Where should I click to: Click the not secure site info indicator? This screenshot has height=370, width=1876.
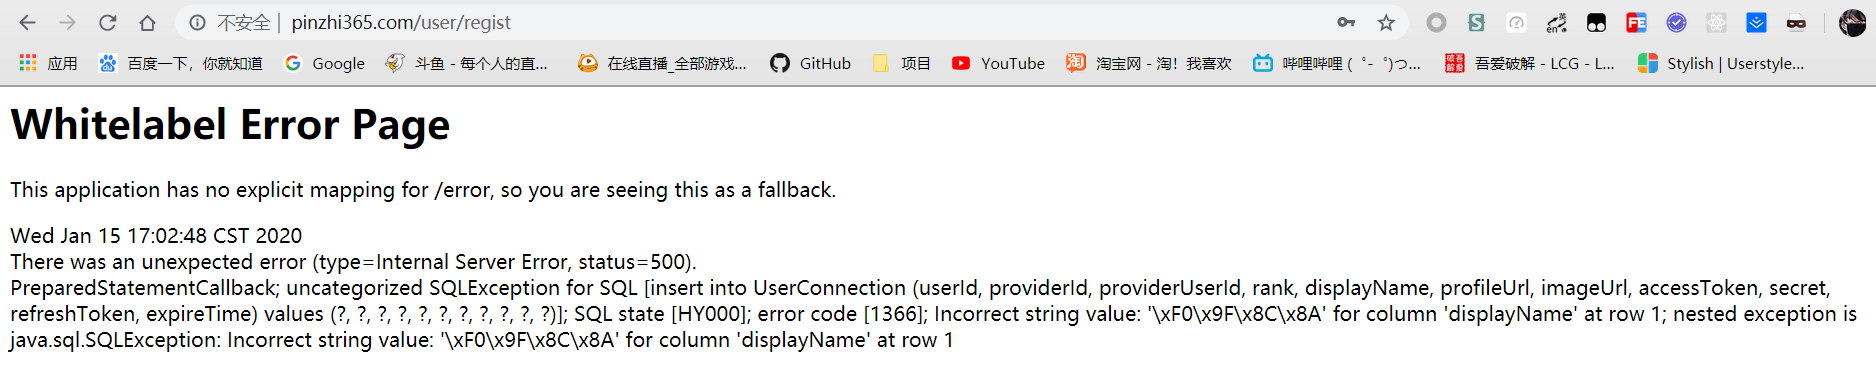tap(230, 22)
